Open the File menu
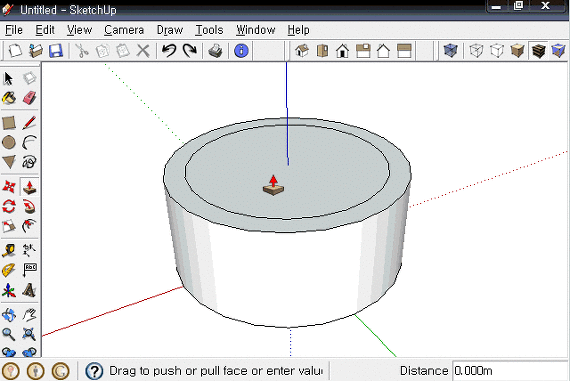Screen dimensions: 570x381 14,30
